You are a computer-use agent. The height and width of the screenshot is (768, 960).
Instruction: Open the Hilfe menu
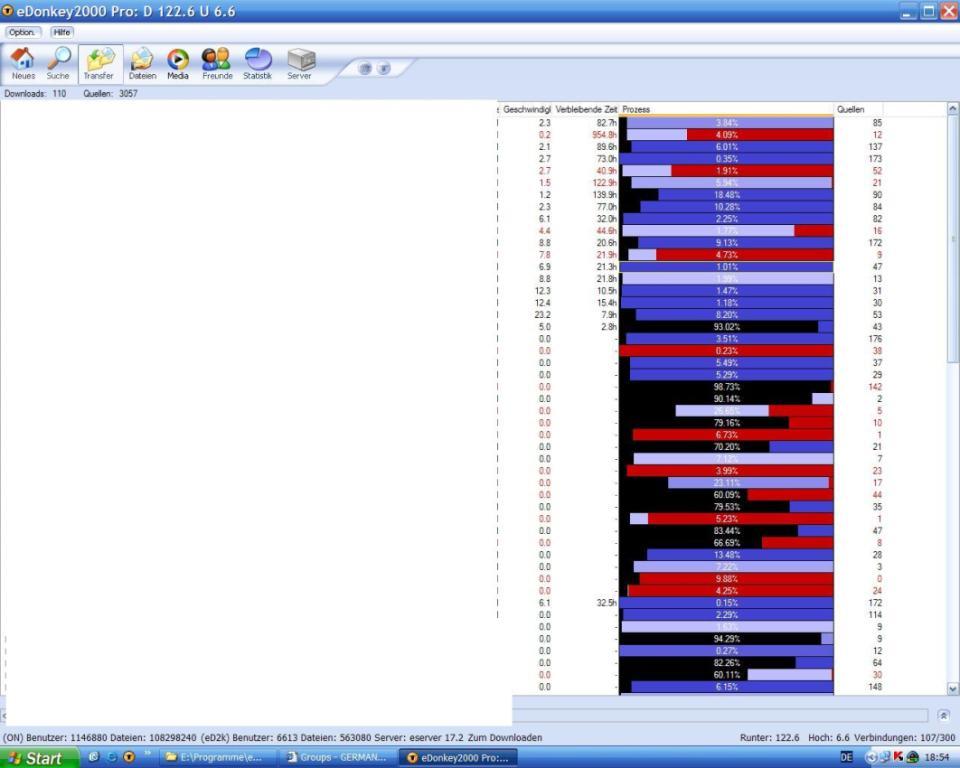[62, 32]
